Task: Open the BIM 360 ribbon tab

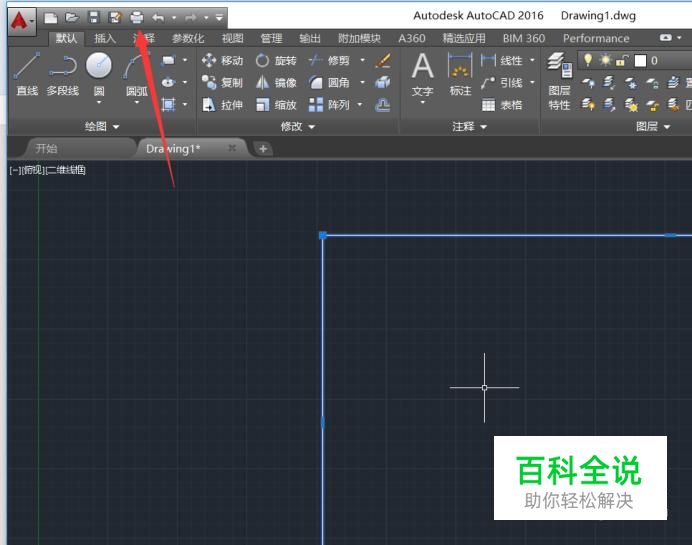Action: [524, 38]
